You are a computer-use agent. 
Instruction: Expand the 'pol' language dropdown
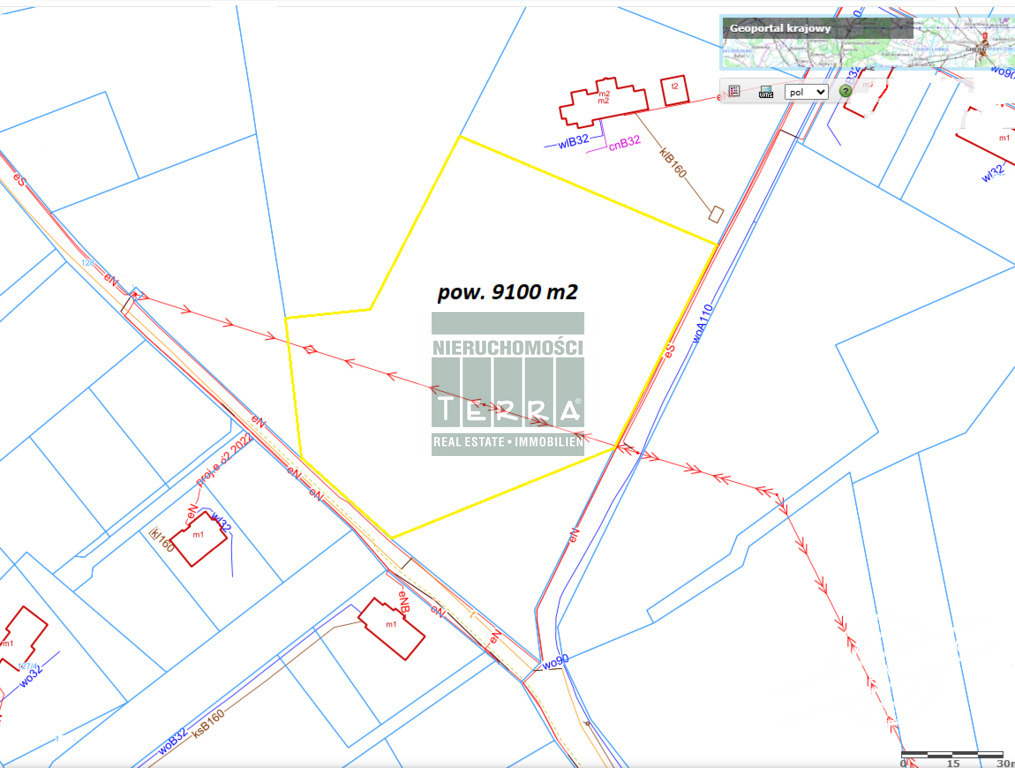tap(807, 92)
